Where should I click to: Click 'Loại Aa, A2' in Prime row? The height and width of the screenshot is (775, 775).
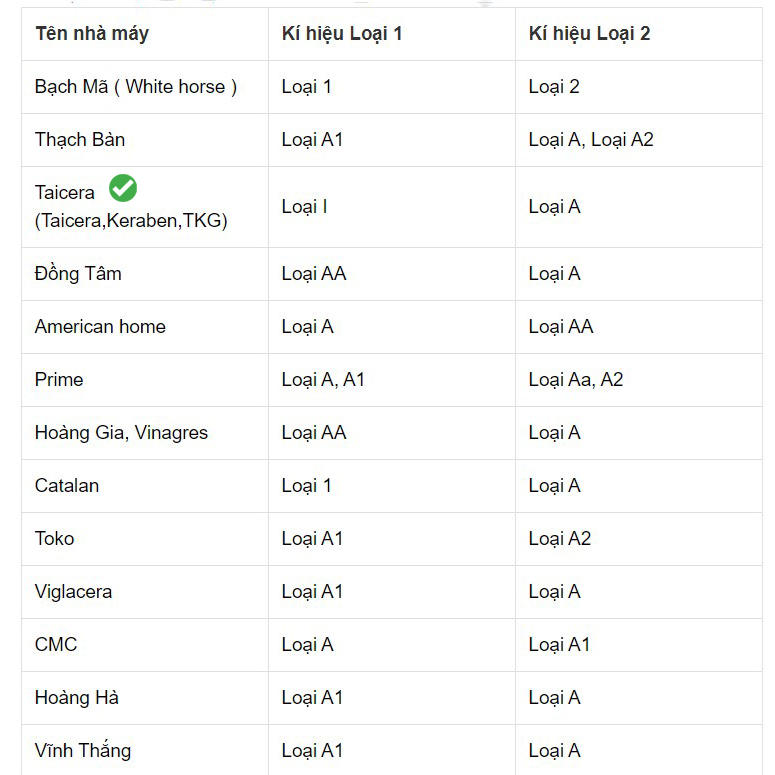point(576,380)
